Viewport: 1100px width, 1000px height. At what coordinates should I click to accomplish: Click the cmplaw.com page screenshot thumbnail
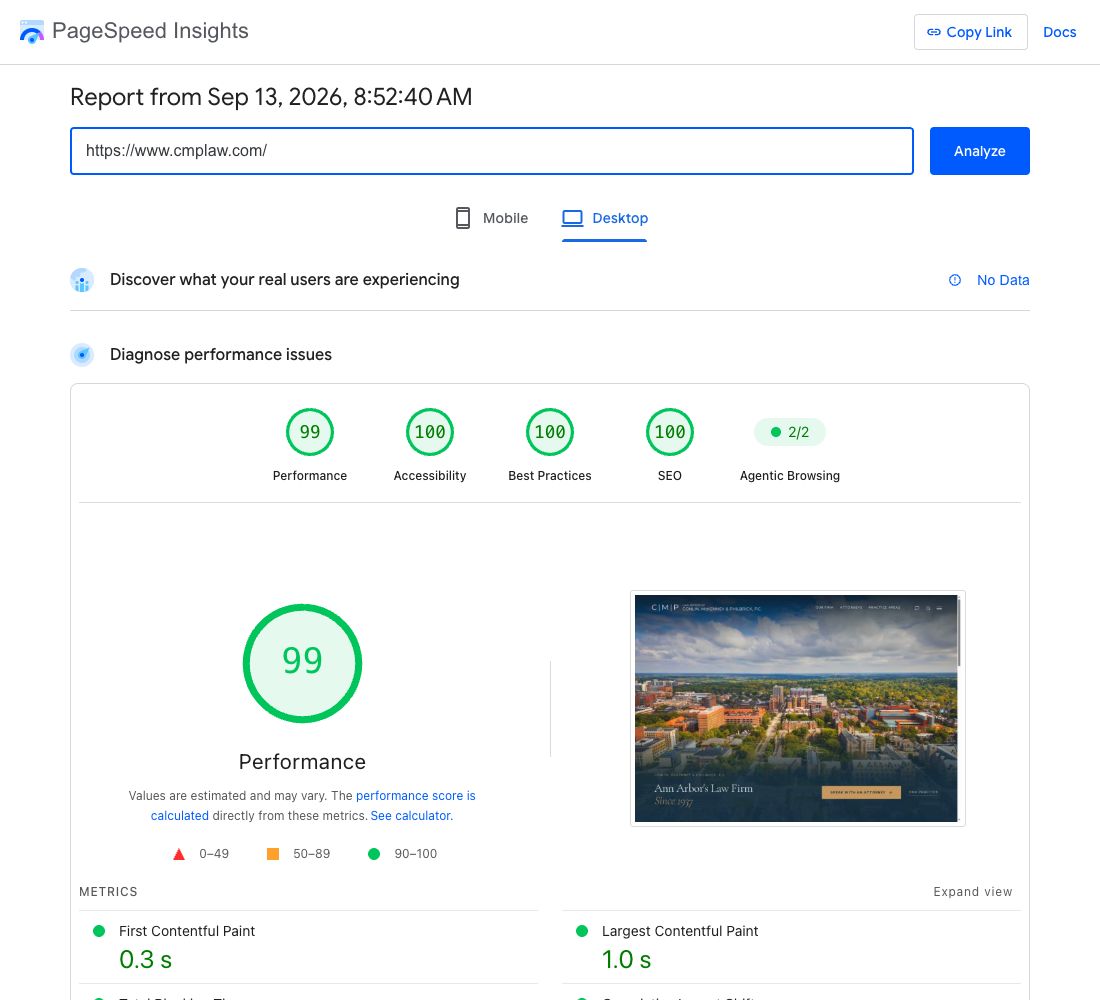click(x=798, y=708)
